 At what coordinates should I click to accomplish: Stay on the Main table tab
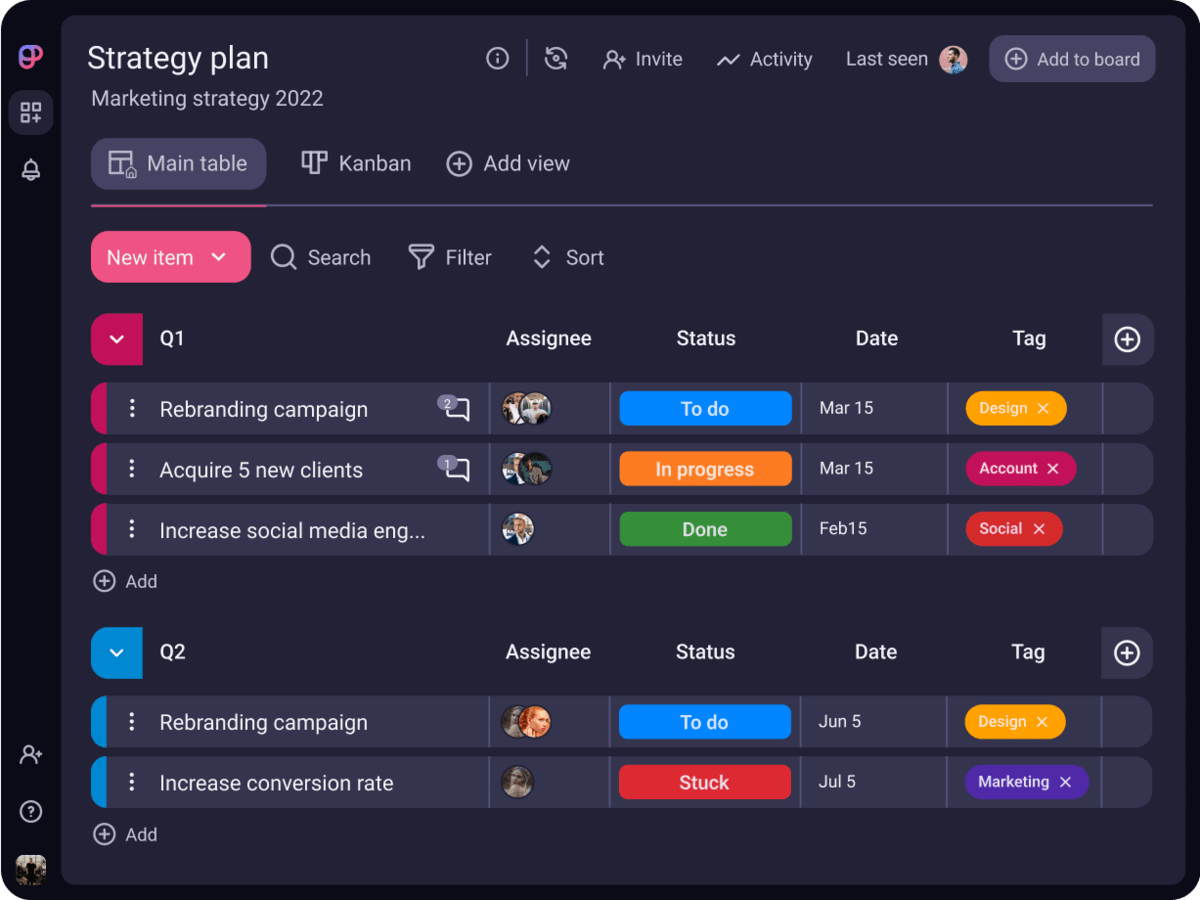[178, 163]
